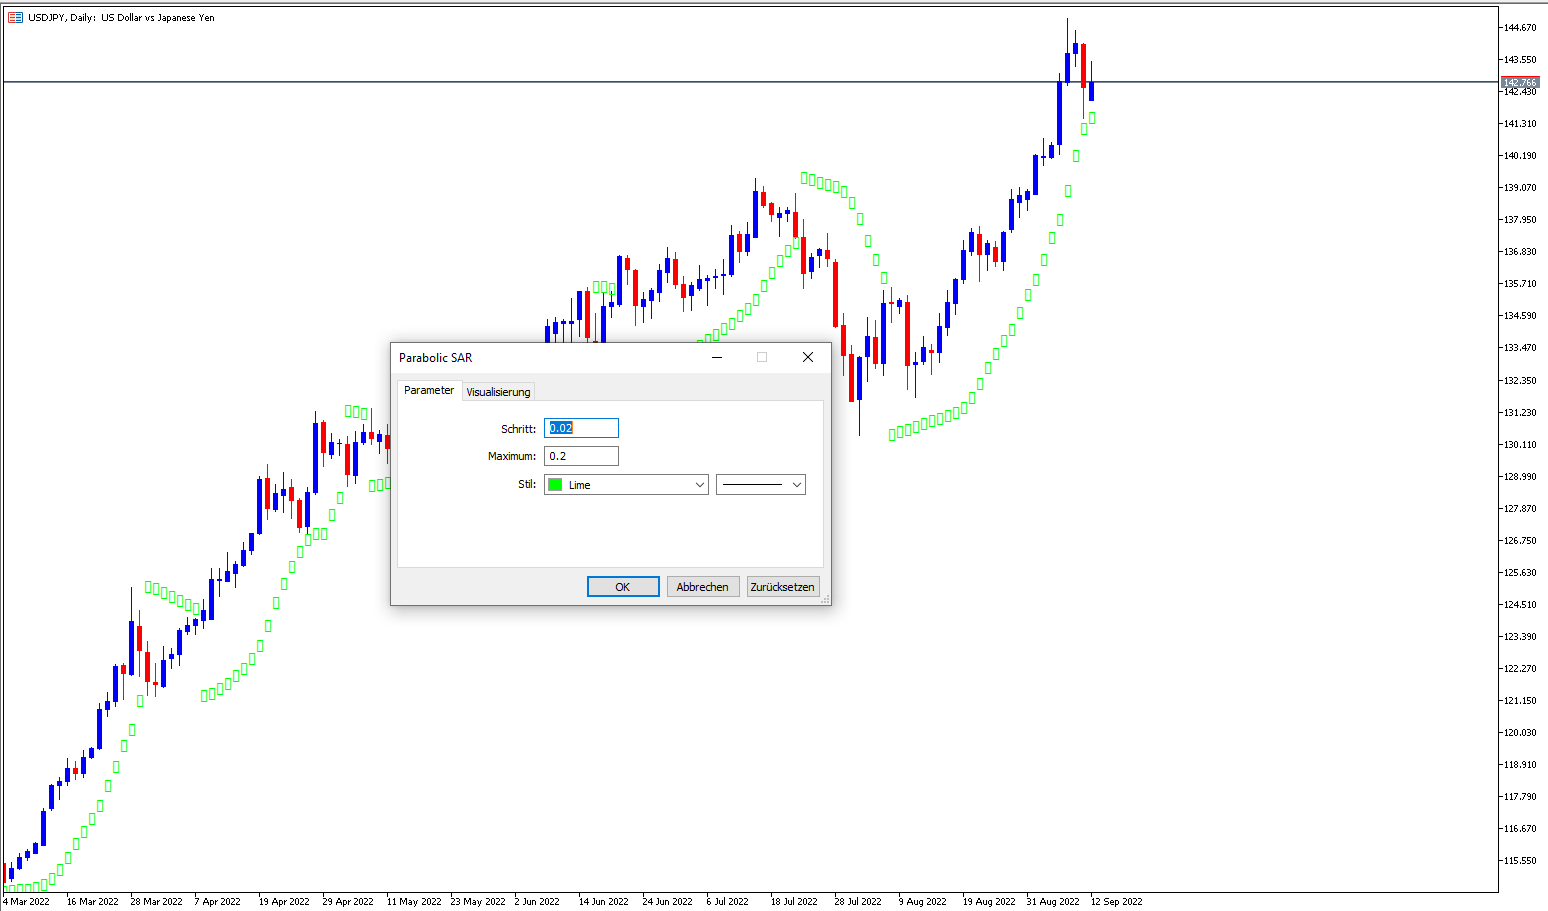This screenshot has width=1548, height=911.
Task: Click the 9 Aug 2022 date label
Action: click(922, 901)
